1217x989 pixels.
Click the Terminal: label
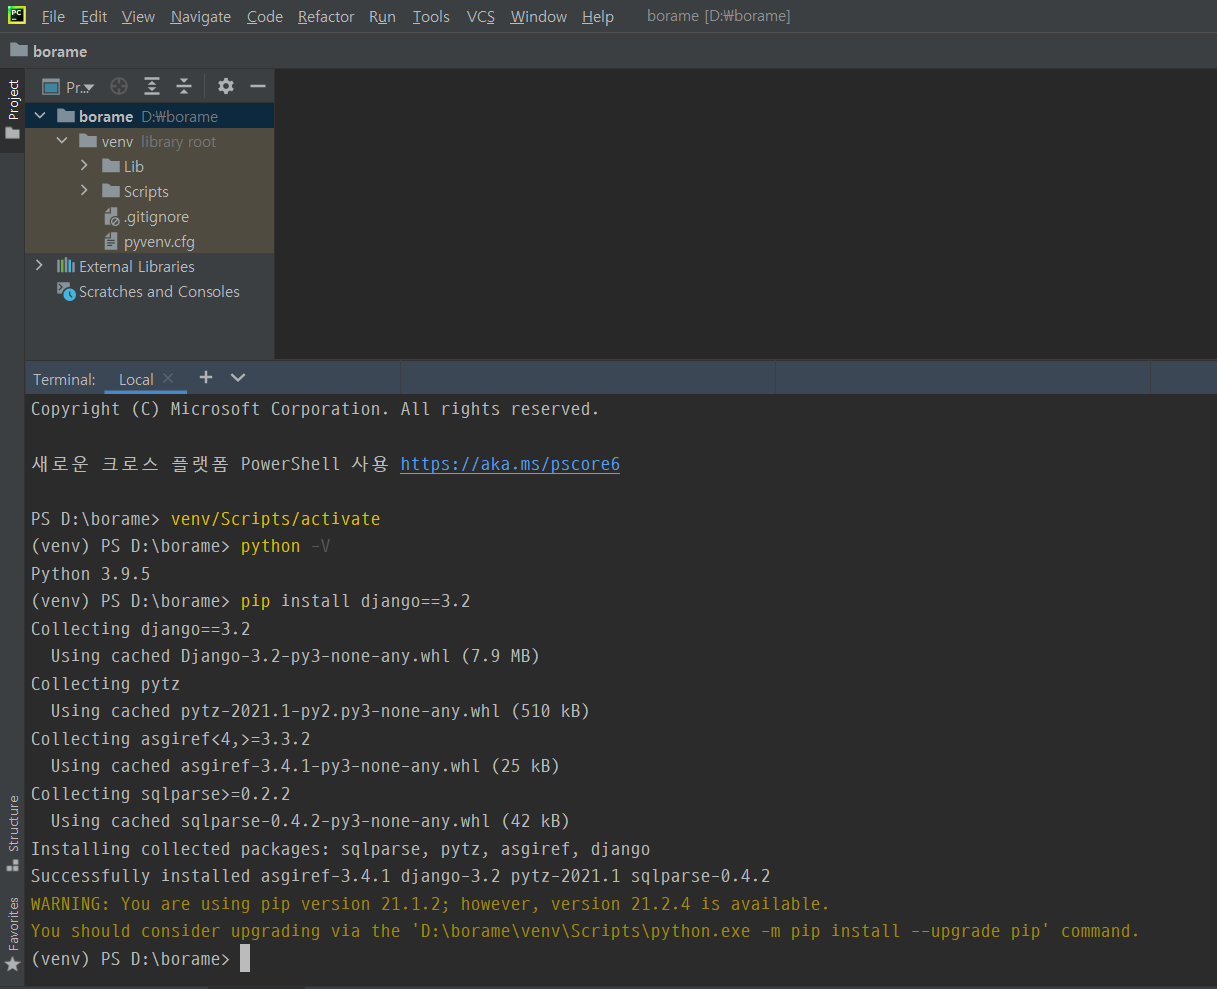tap(64, 379)
